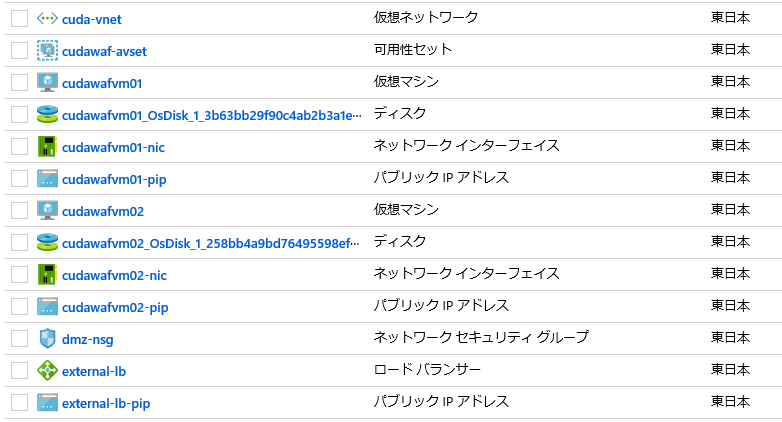The height and width of the screenshot is (422, 782).
Task: Open the cudawafvm02-pip link
Action: 115,307
